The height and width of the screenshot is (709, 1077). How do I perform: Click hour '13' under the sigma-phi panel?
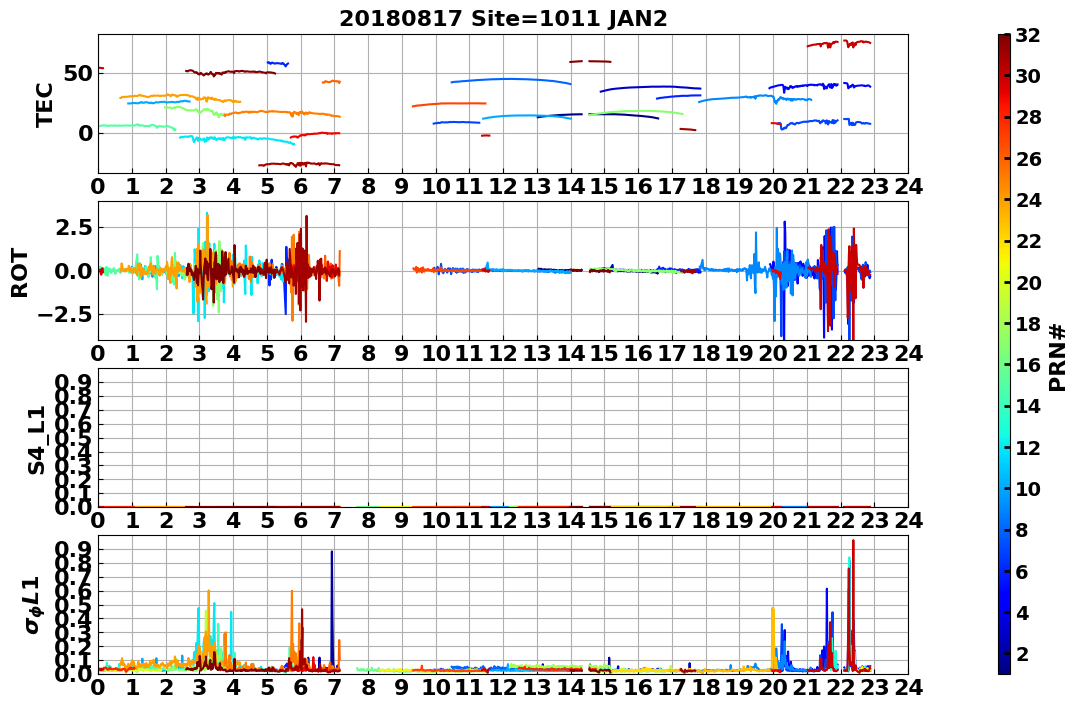537,687
